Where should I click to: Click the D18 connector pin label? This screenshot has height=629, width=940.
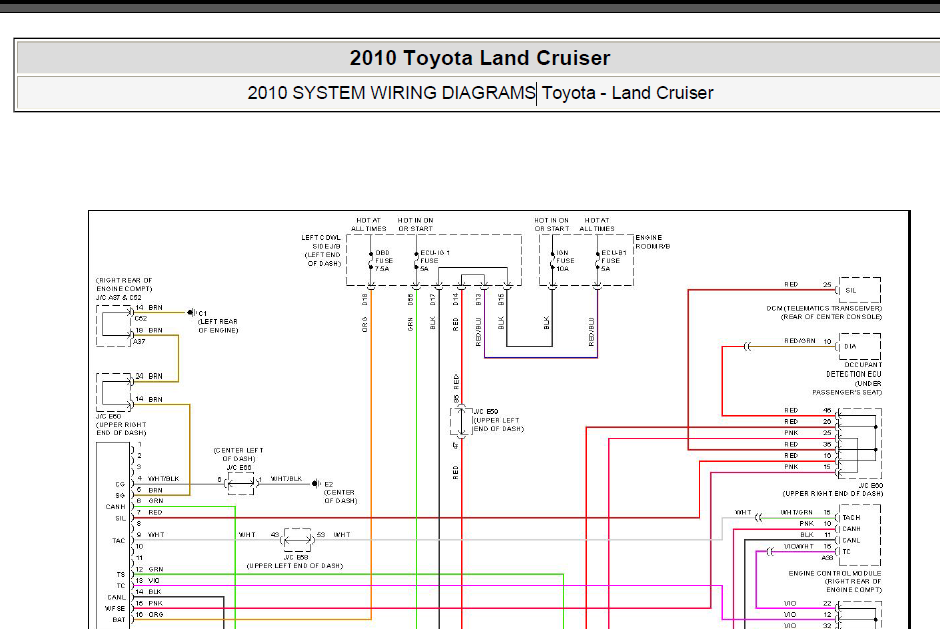[364, 299]
